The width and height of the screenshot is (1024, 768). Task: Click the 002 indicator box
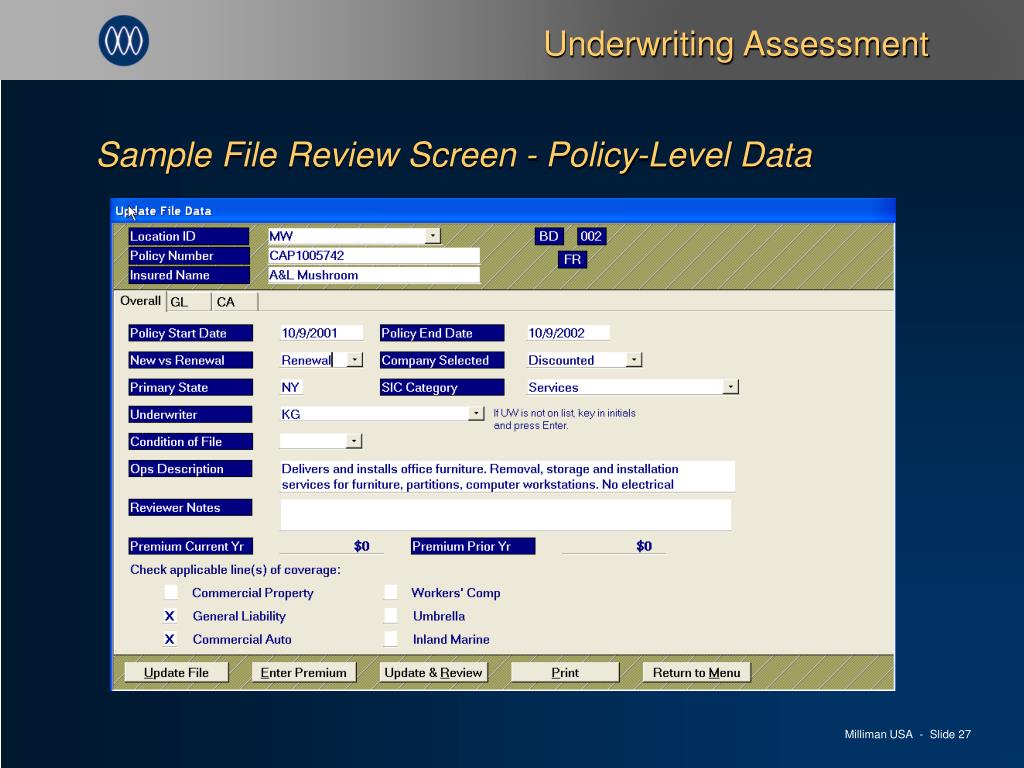click(x=591, y=236)
